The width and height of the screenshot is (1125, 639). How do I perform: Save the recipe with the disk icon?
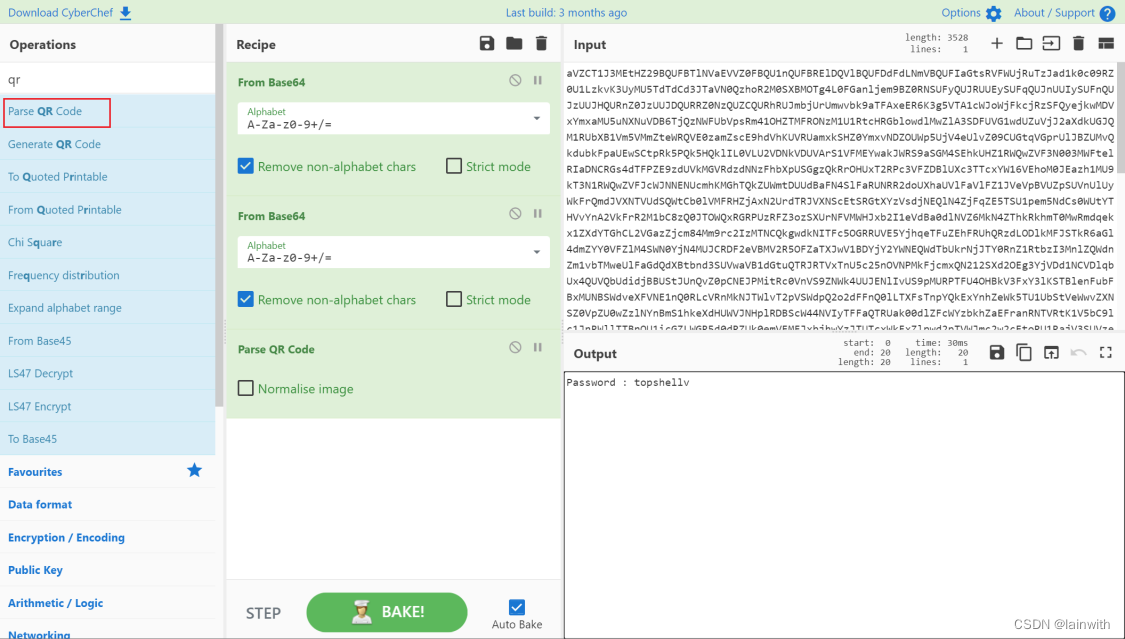(487, 44)
